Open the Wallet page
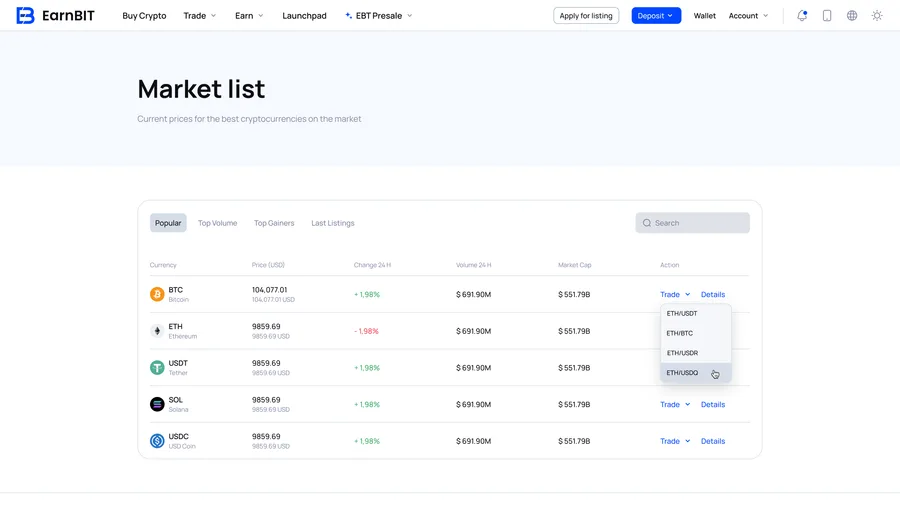 point(704,15)
